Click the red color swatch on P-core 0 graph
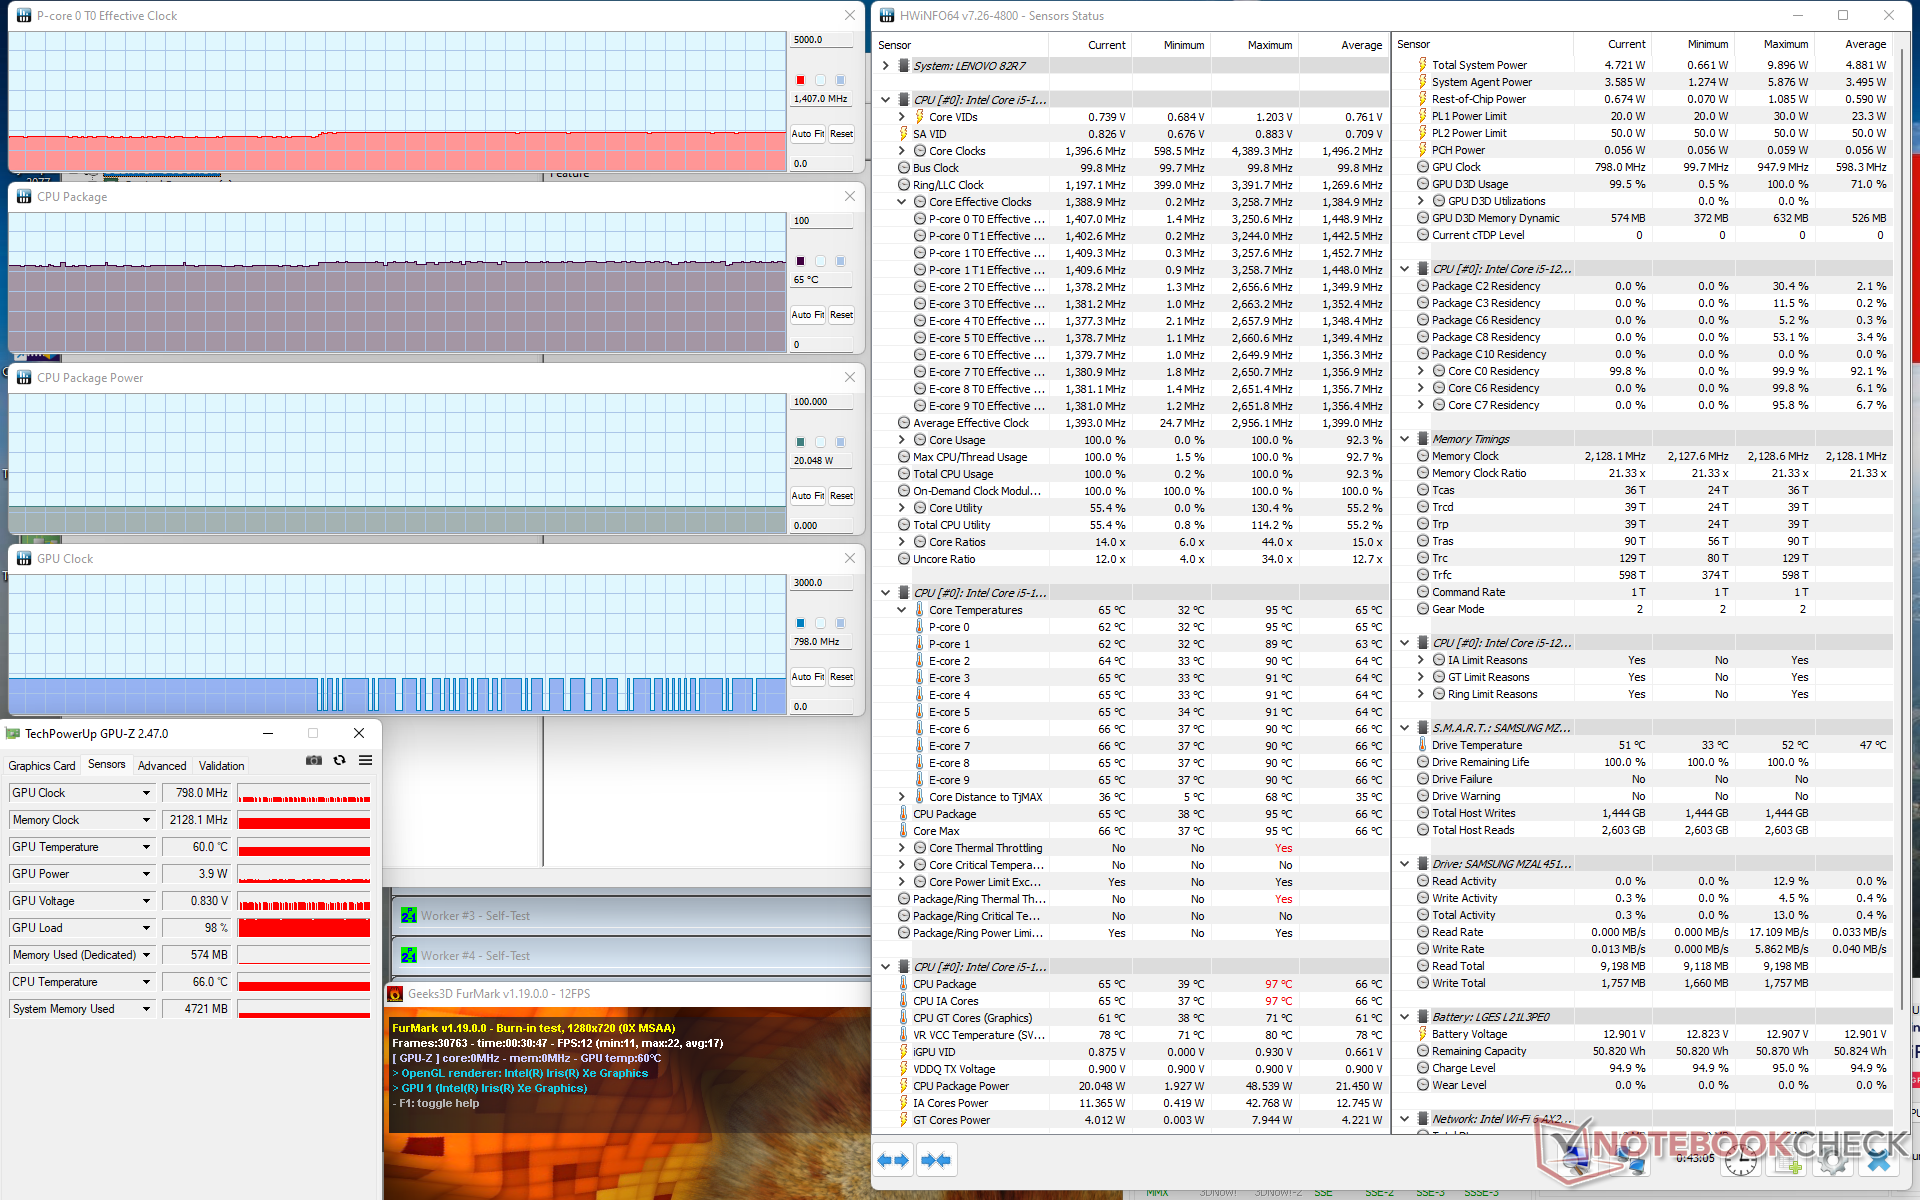The width and height of the screenshot is (1920, 1200). [x=800, y=80]
